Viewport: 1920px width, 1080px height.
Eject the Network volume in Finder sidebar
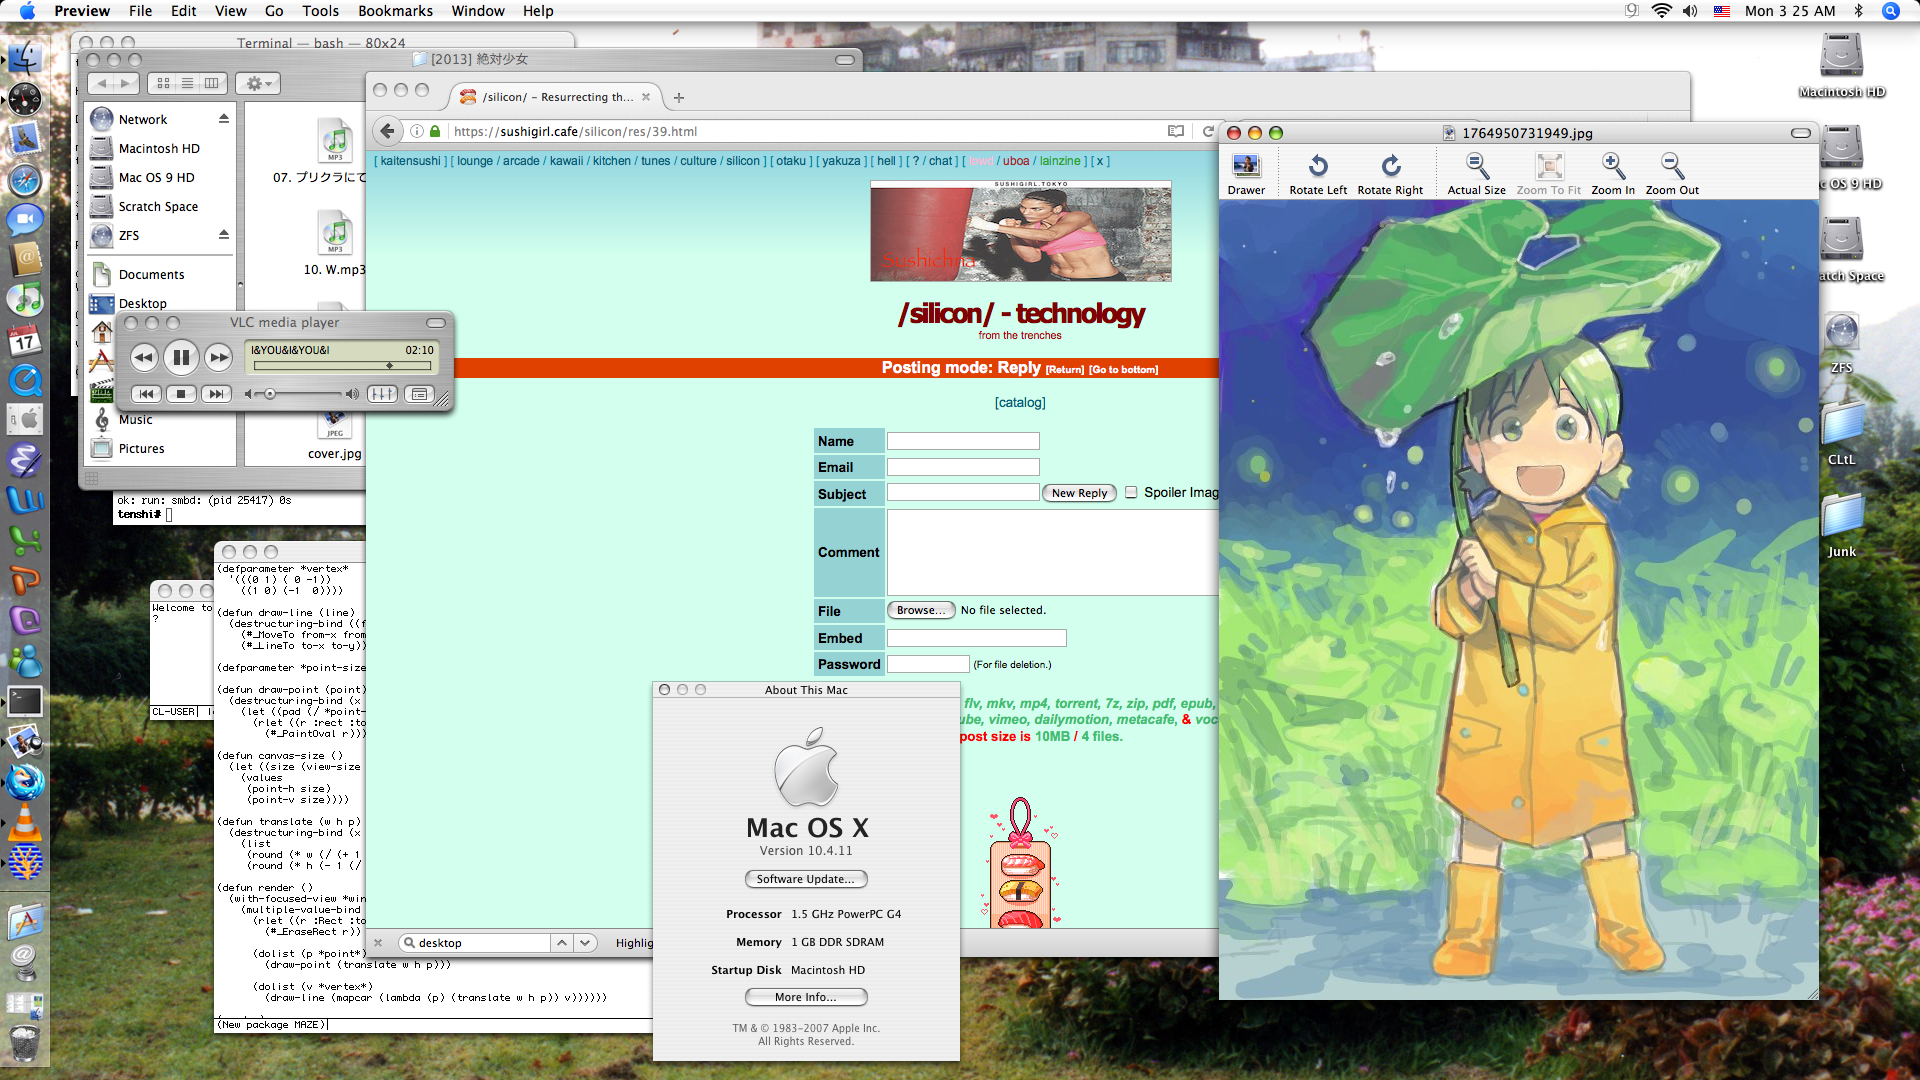tap(224, 119)
